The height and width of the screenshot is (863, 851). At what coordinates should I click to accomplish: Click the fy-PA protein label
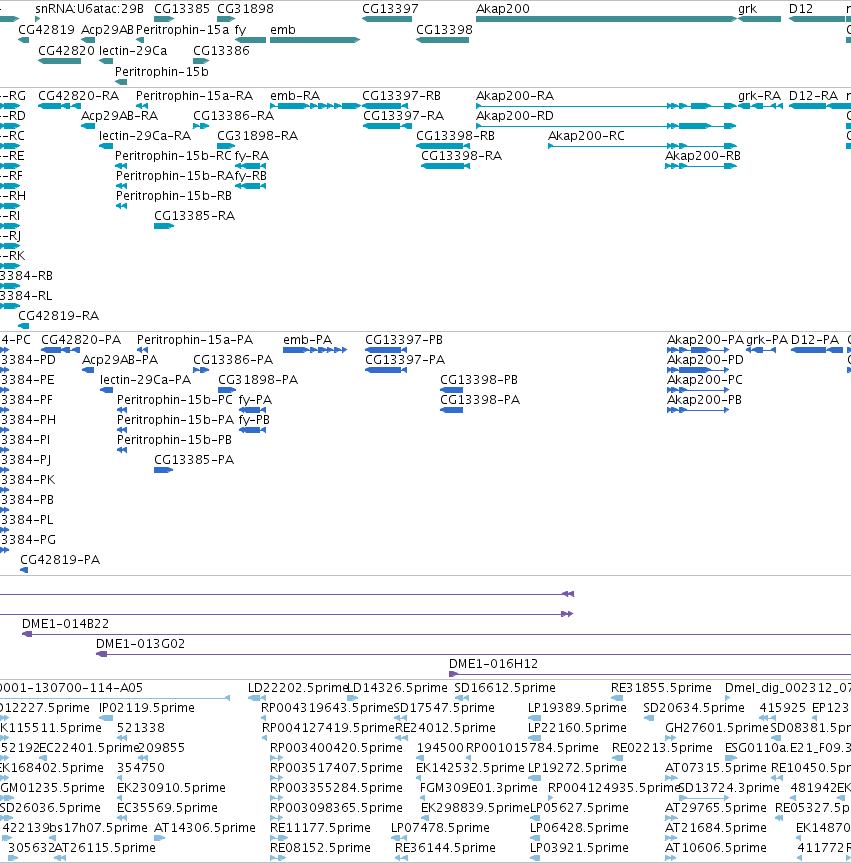click(255, 400)
